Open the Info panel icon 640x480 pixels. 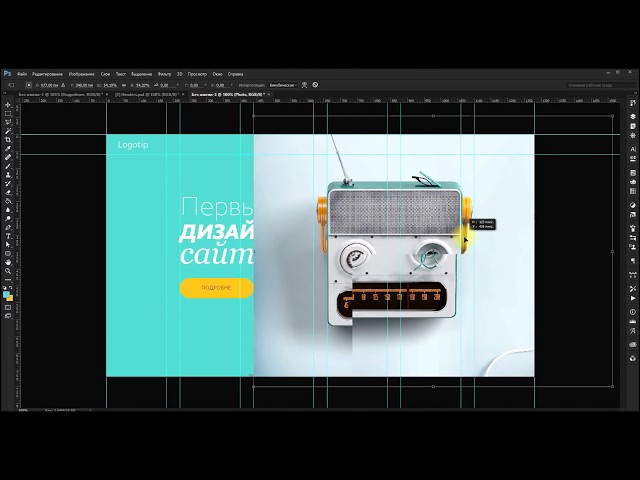click(x=633, y=312)
